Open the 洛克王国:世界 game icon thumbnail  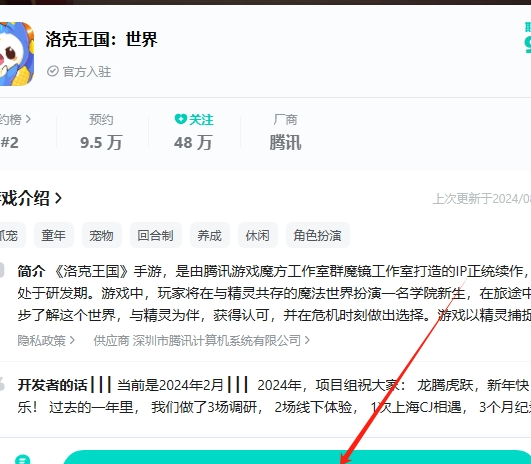17,54
